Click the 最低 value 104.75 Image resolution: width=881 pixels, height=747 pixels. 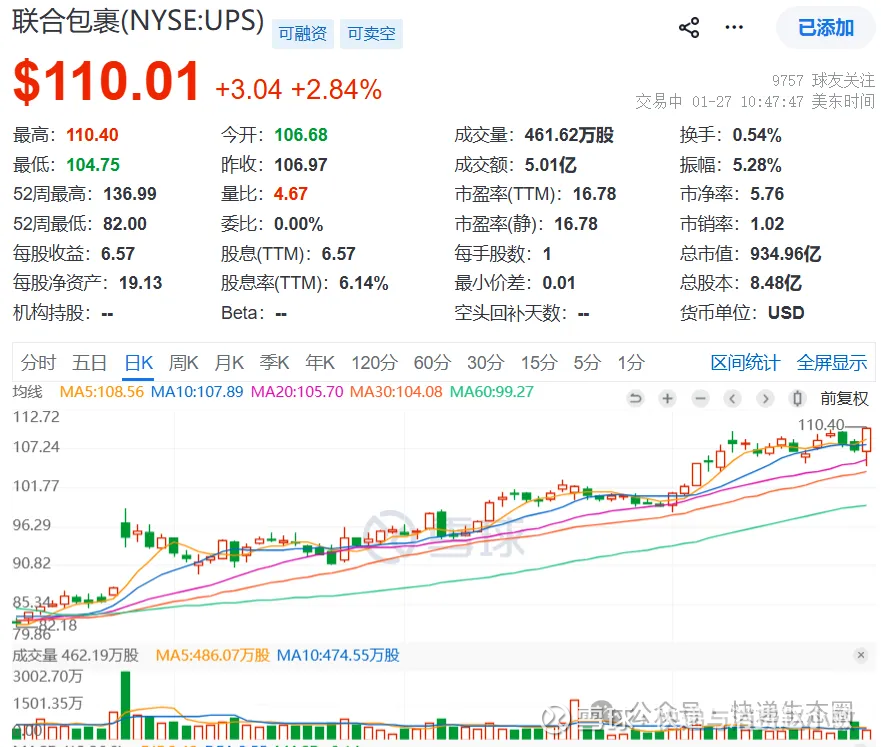93,165
